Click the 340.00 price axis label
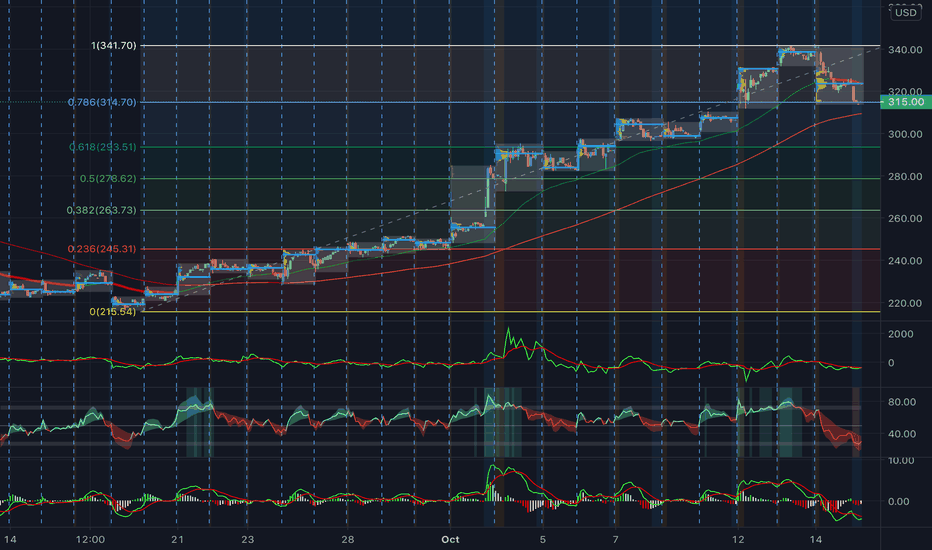This screenshot has height=550, width=932. (905, 50)
